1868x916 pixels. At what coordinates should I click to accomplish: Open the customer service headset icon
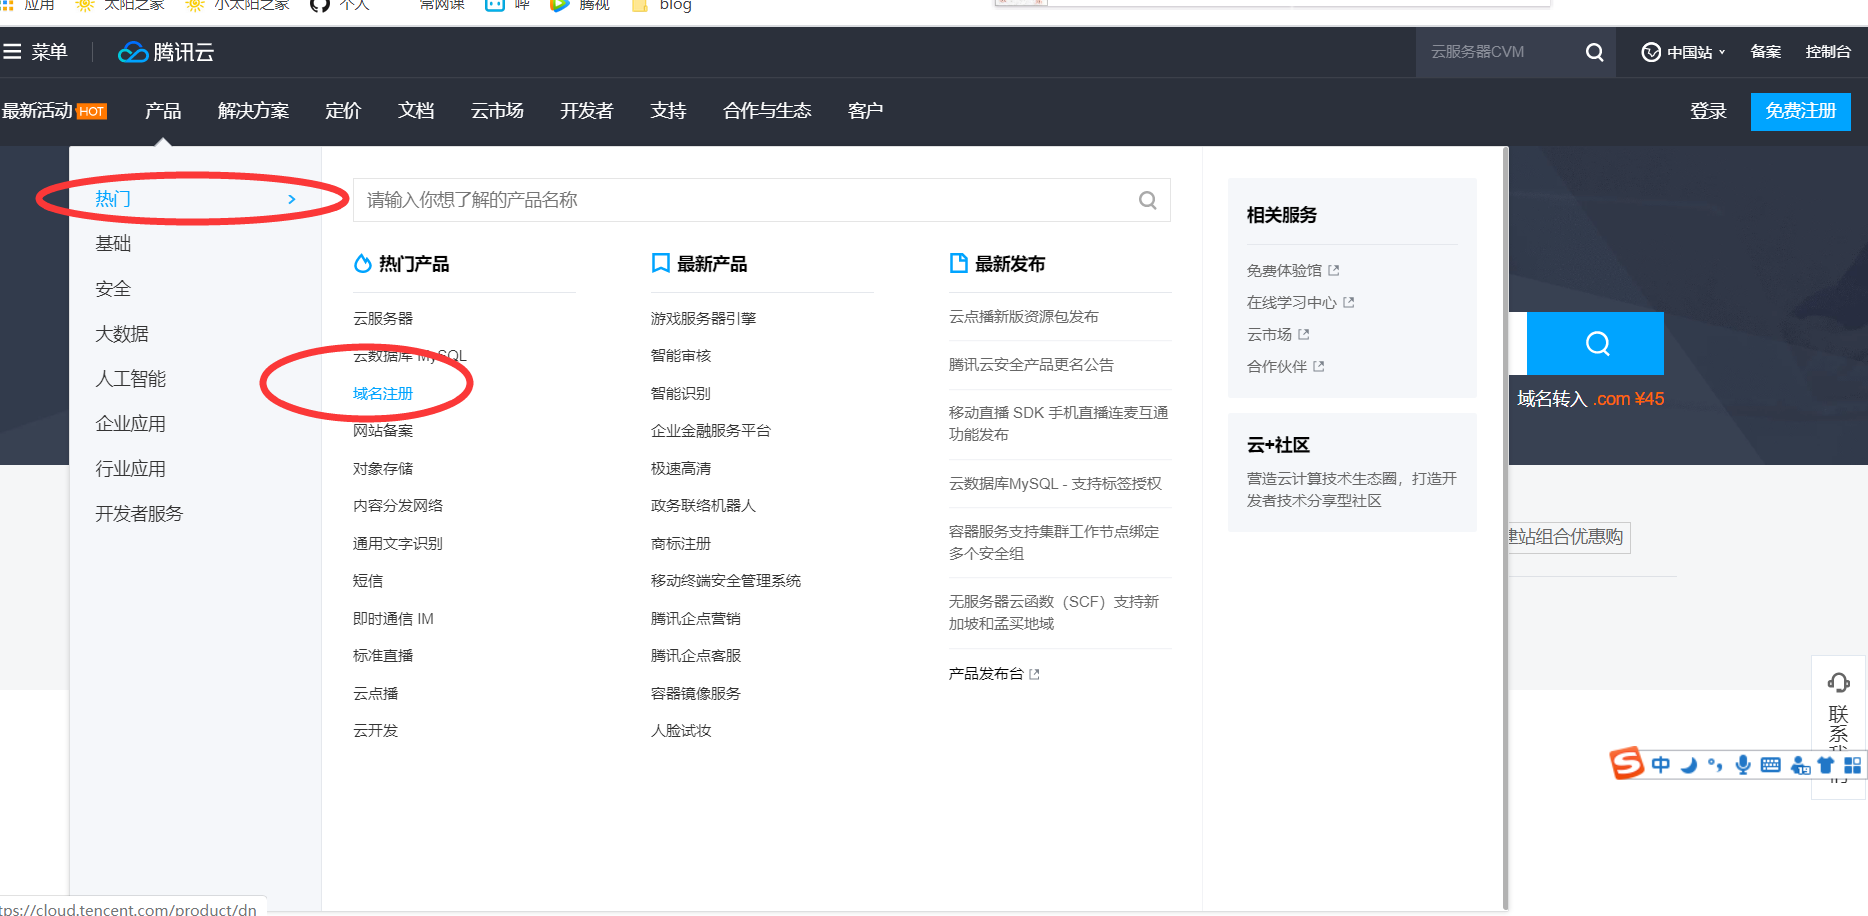pyautogui.click(x=1838, y=683)
